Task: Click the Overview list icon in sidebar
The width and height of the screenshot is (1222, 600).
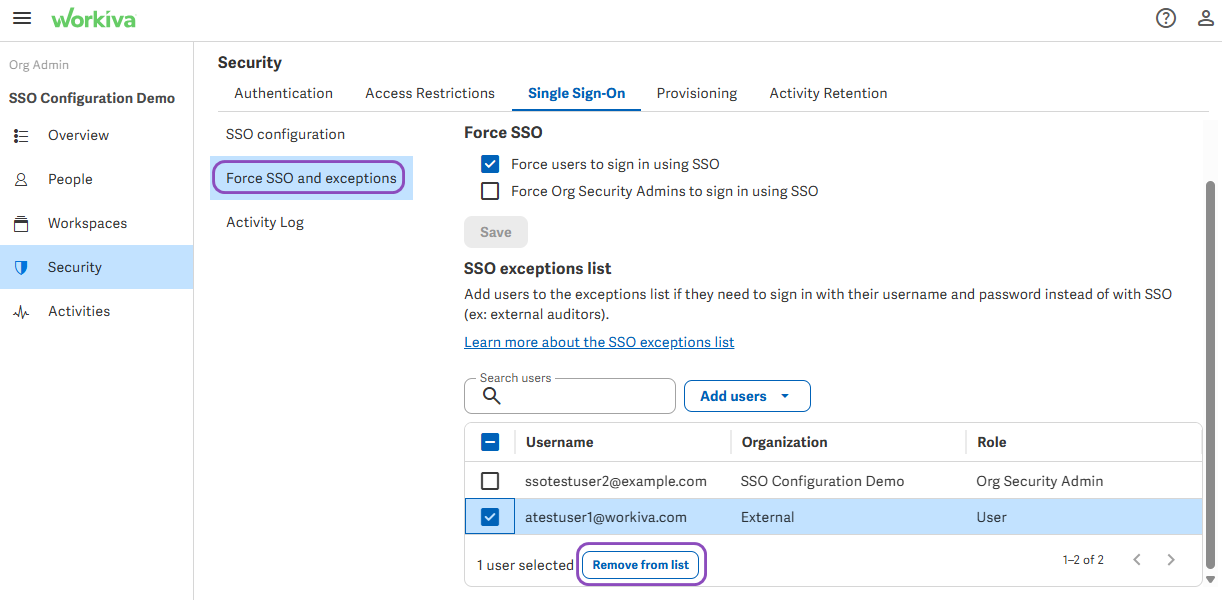Action: click(x=21, y=135)
